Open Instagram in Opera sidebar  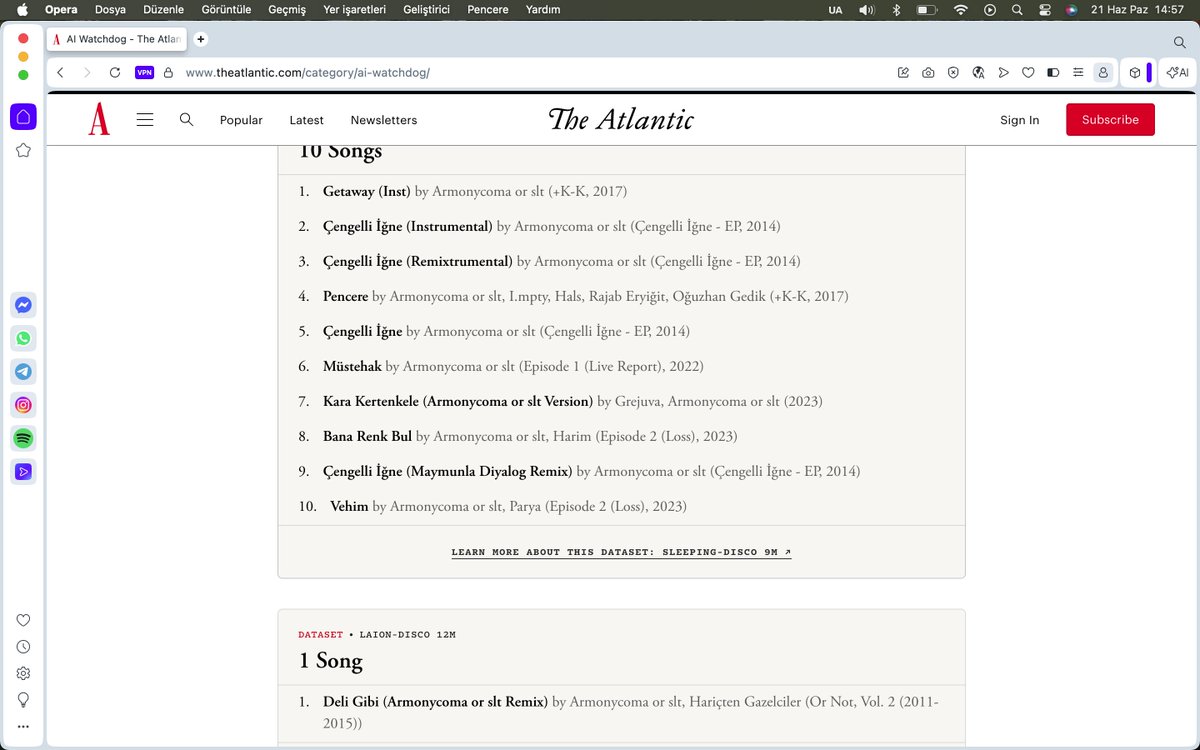[23, 405]
